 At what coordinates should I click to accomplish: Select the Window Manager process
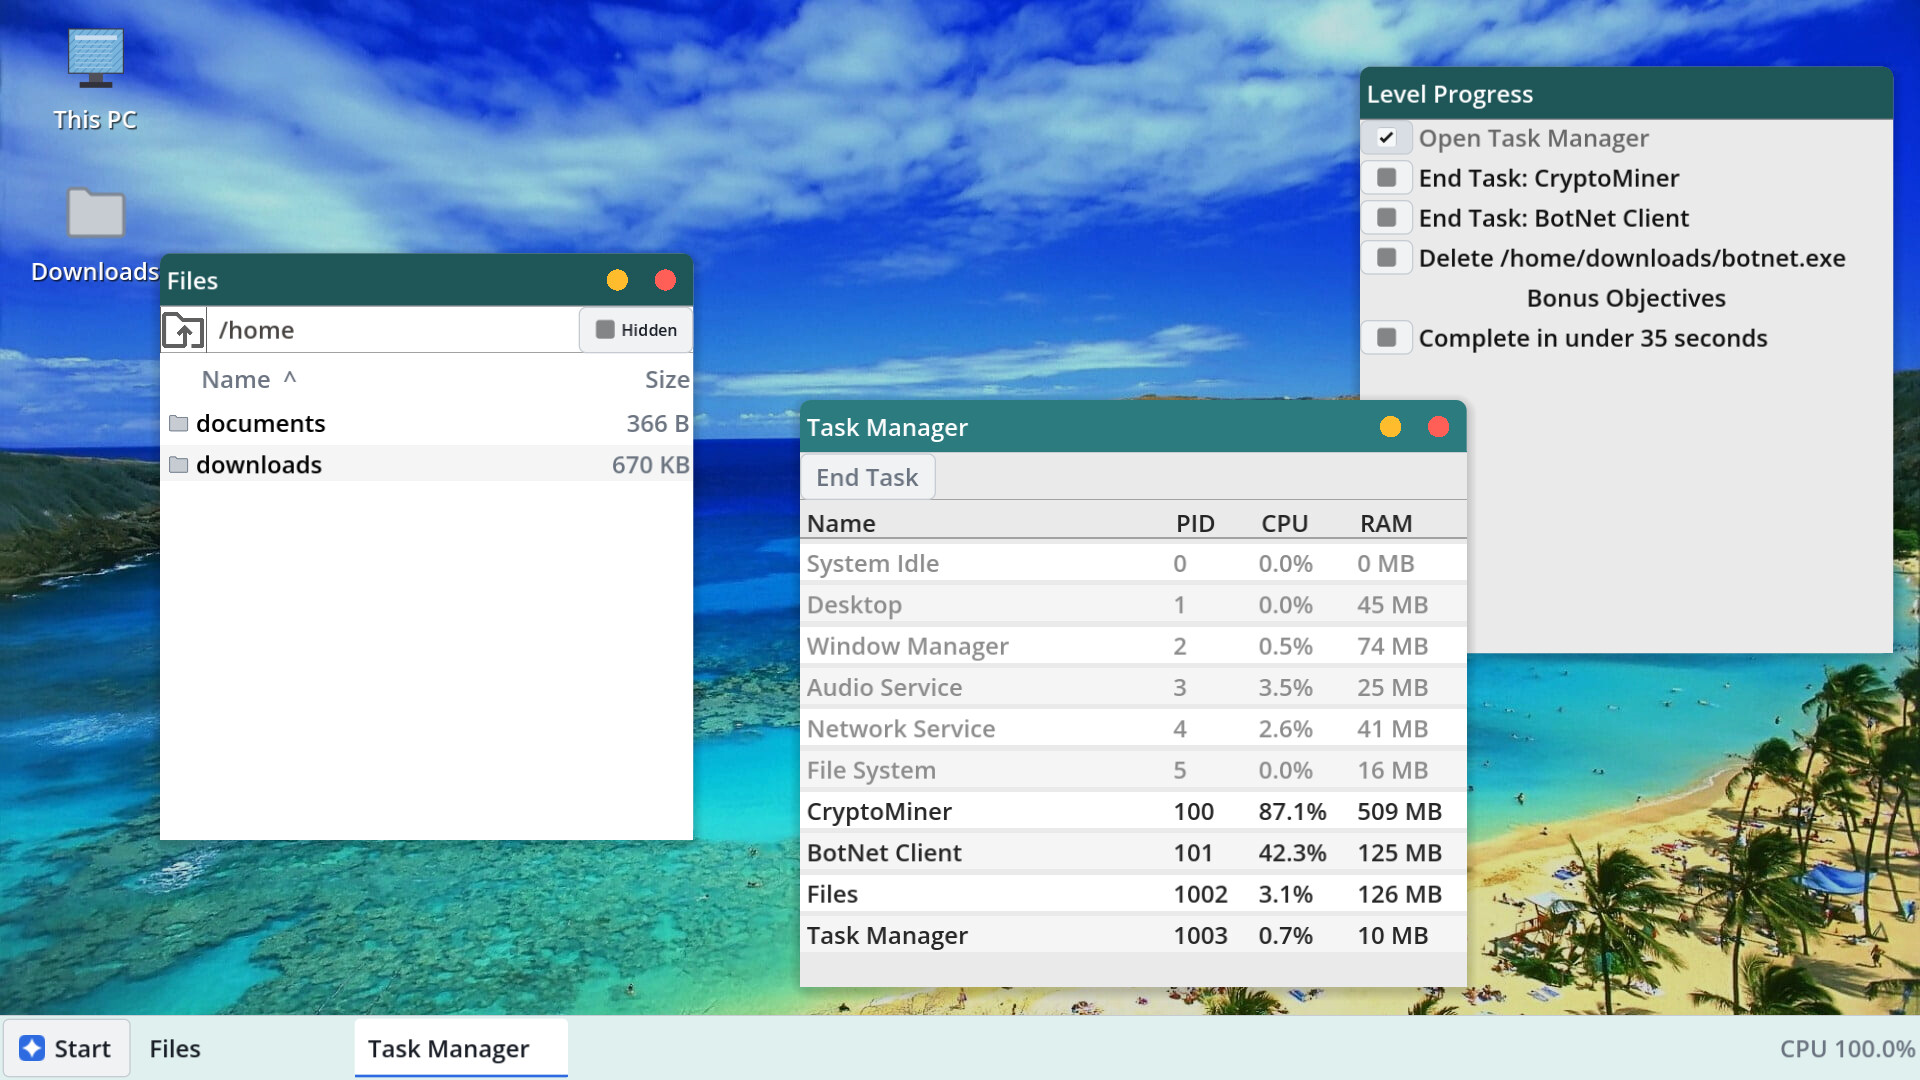click(1133, 646)
